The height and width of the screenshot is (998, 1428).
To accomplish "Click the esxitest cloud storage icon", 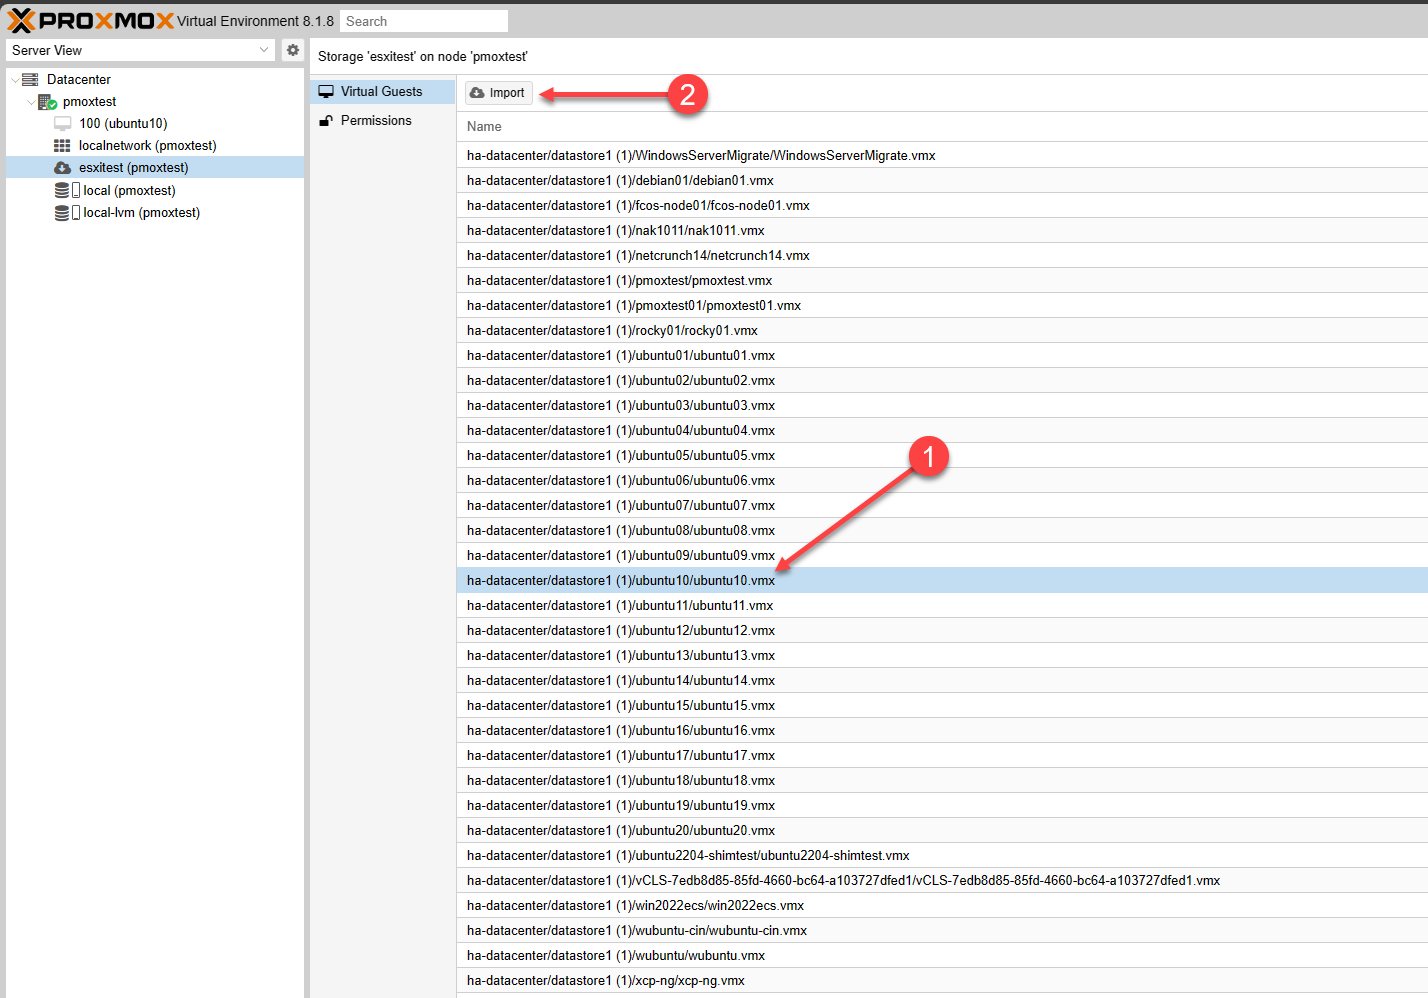I will (x=62, y=167).
